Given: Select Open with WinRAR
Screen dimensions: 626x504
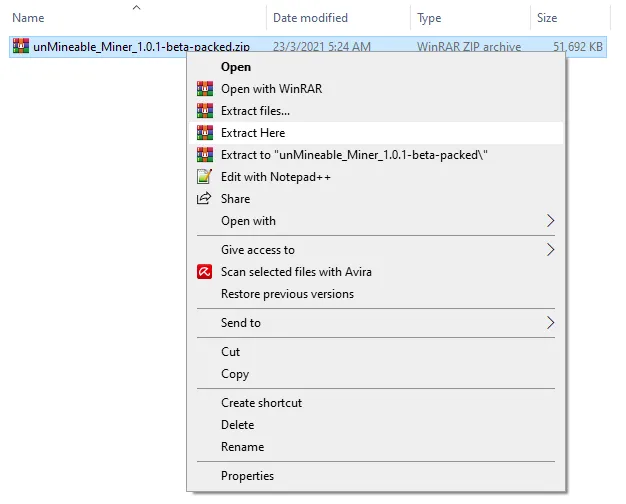Looking at the screenshot, I should pyautogui.click(x=376, y=89).
